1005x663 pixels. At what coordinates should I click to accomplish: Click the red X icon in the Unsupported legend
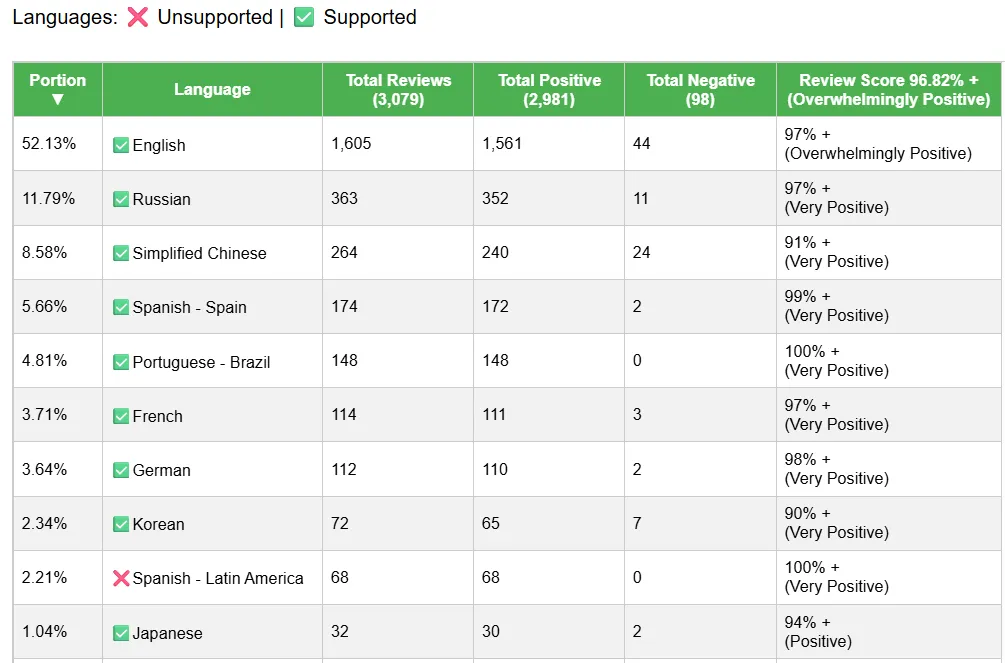coord(138,17)
